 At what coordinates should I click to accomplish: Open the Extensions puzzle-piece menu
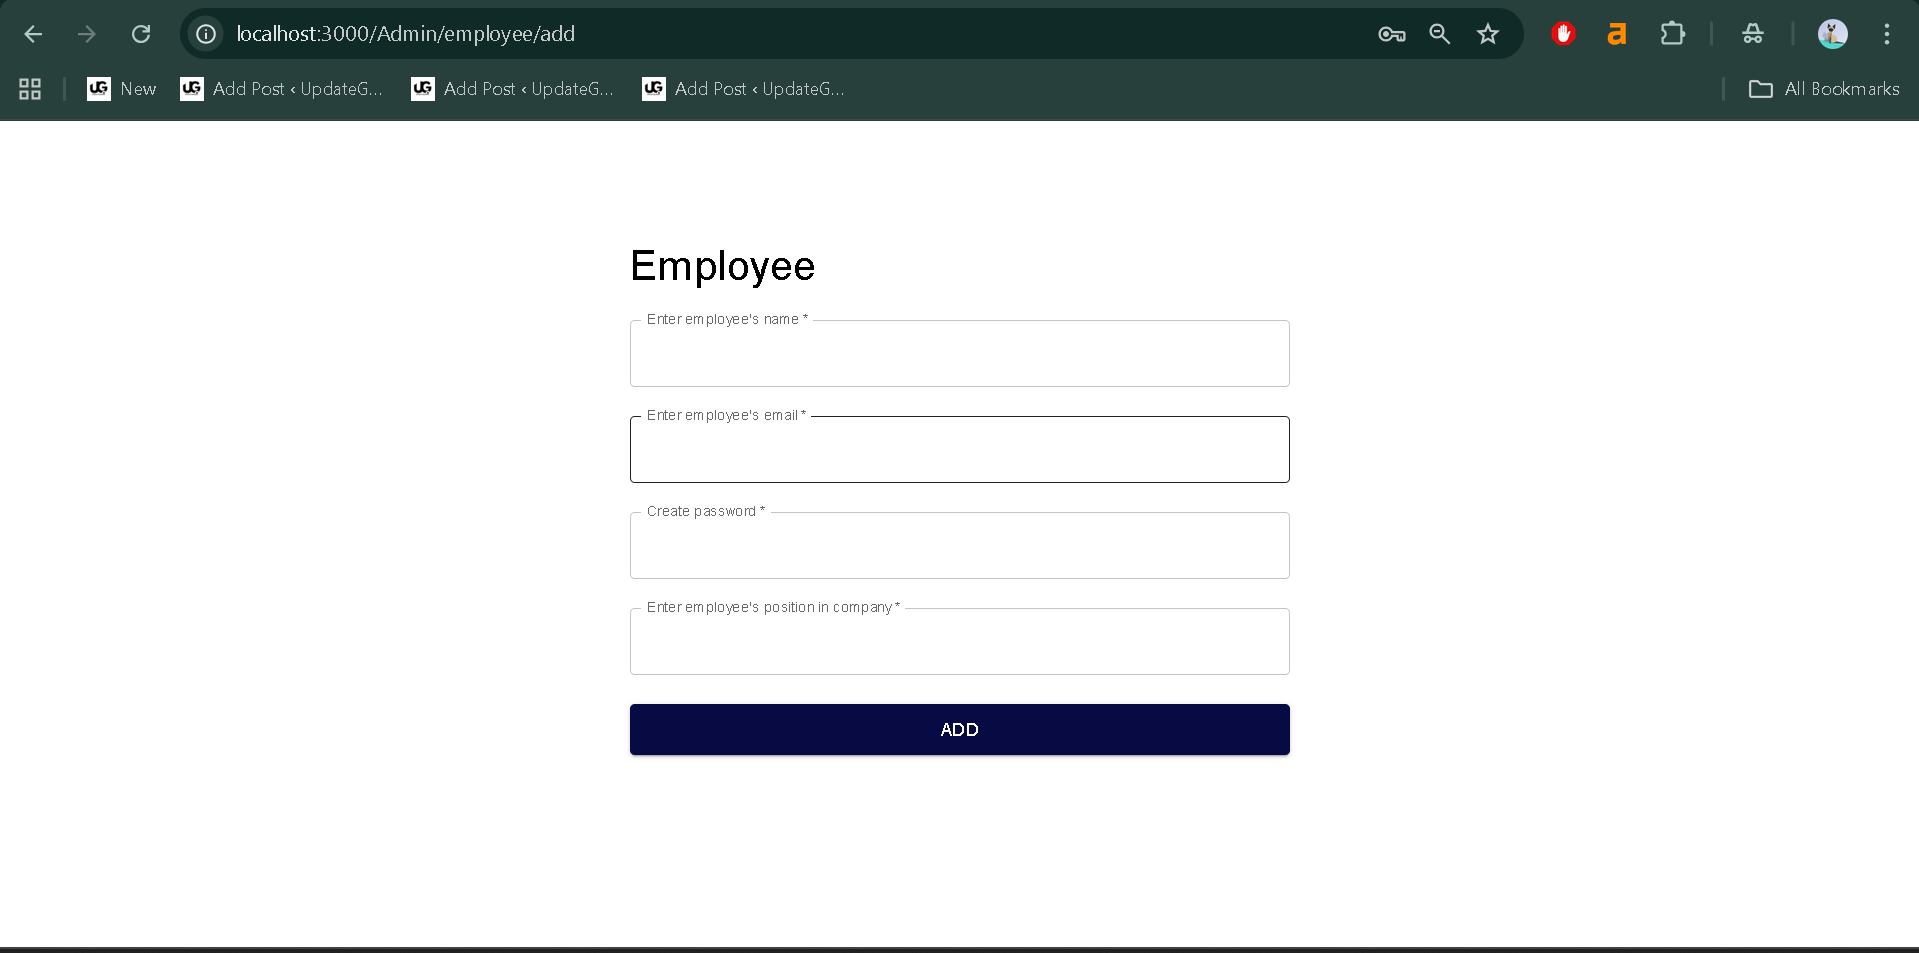1672,33
